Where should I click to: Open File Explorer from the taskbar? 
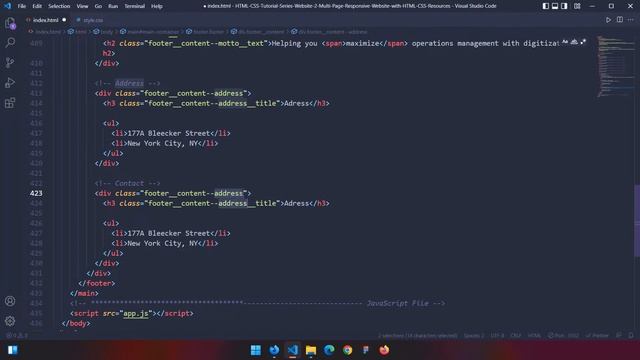pos(311,350)
